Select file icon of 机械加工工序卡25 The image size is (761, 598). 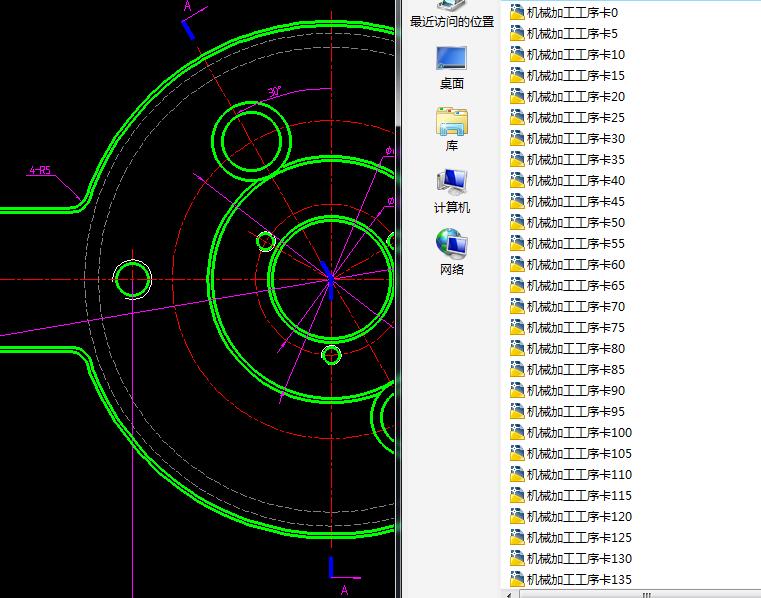(x=517, y=117)
